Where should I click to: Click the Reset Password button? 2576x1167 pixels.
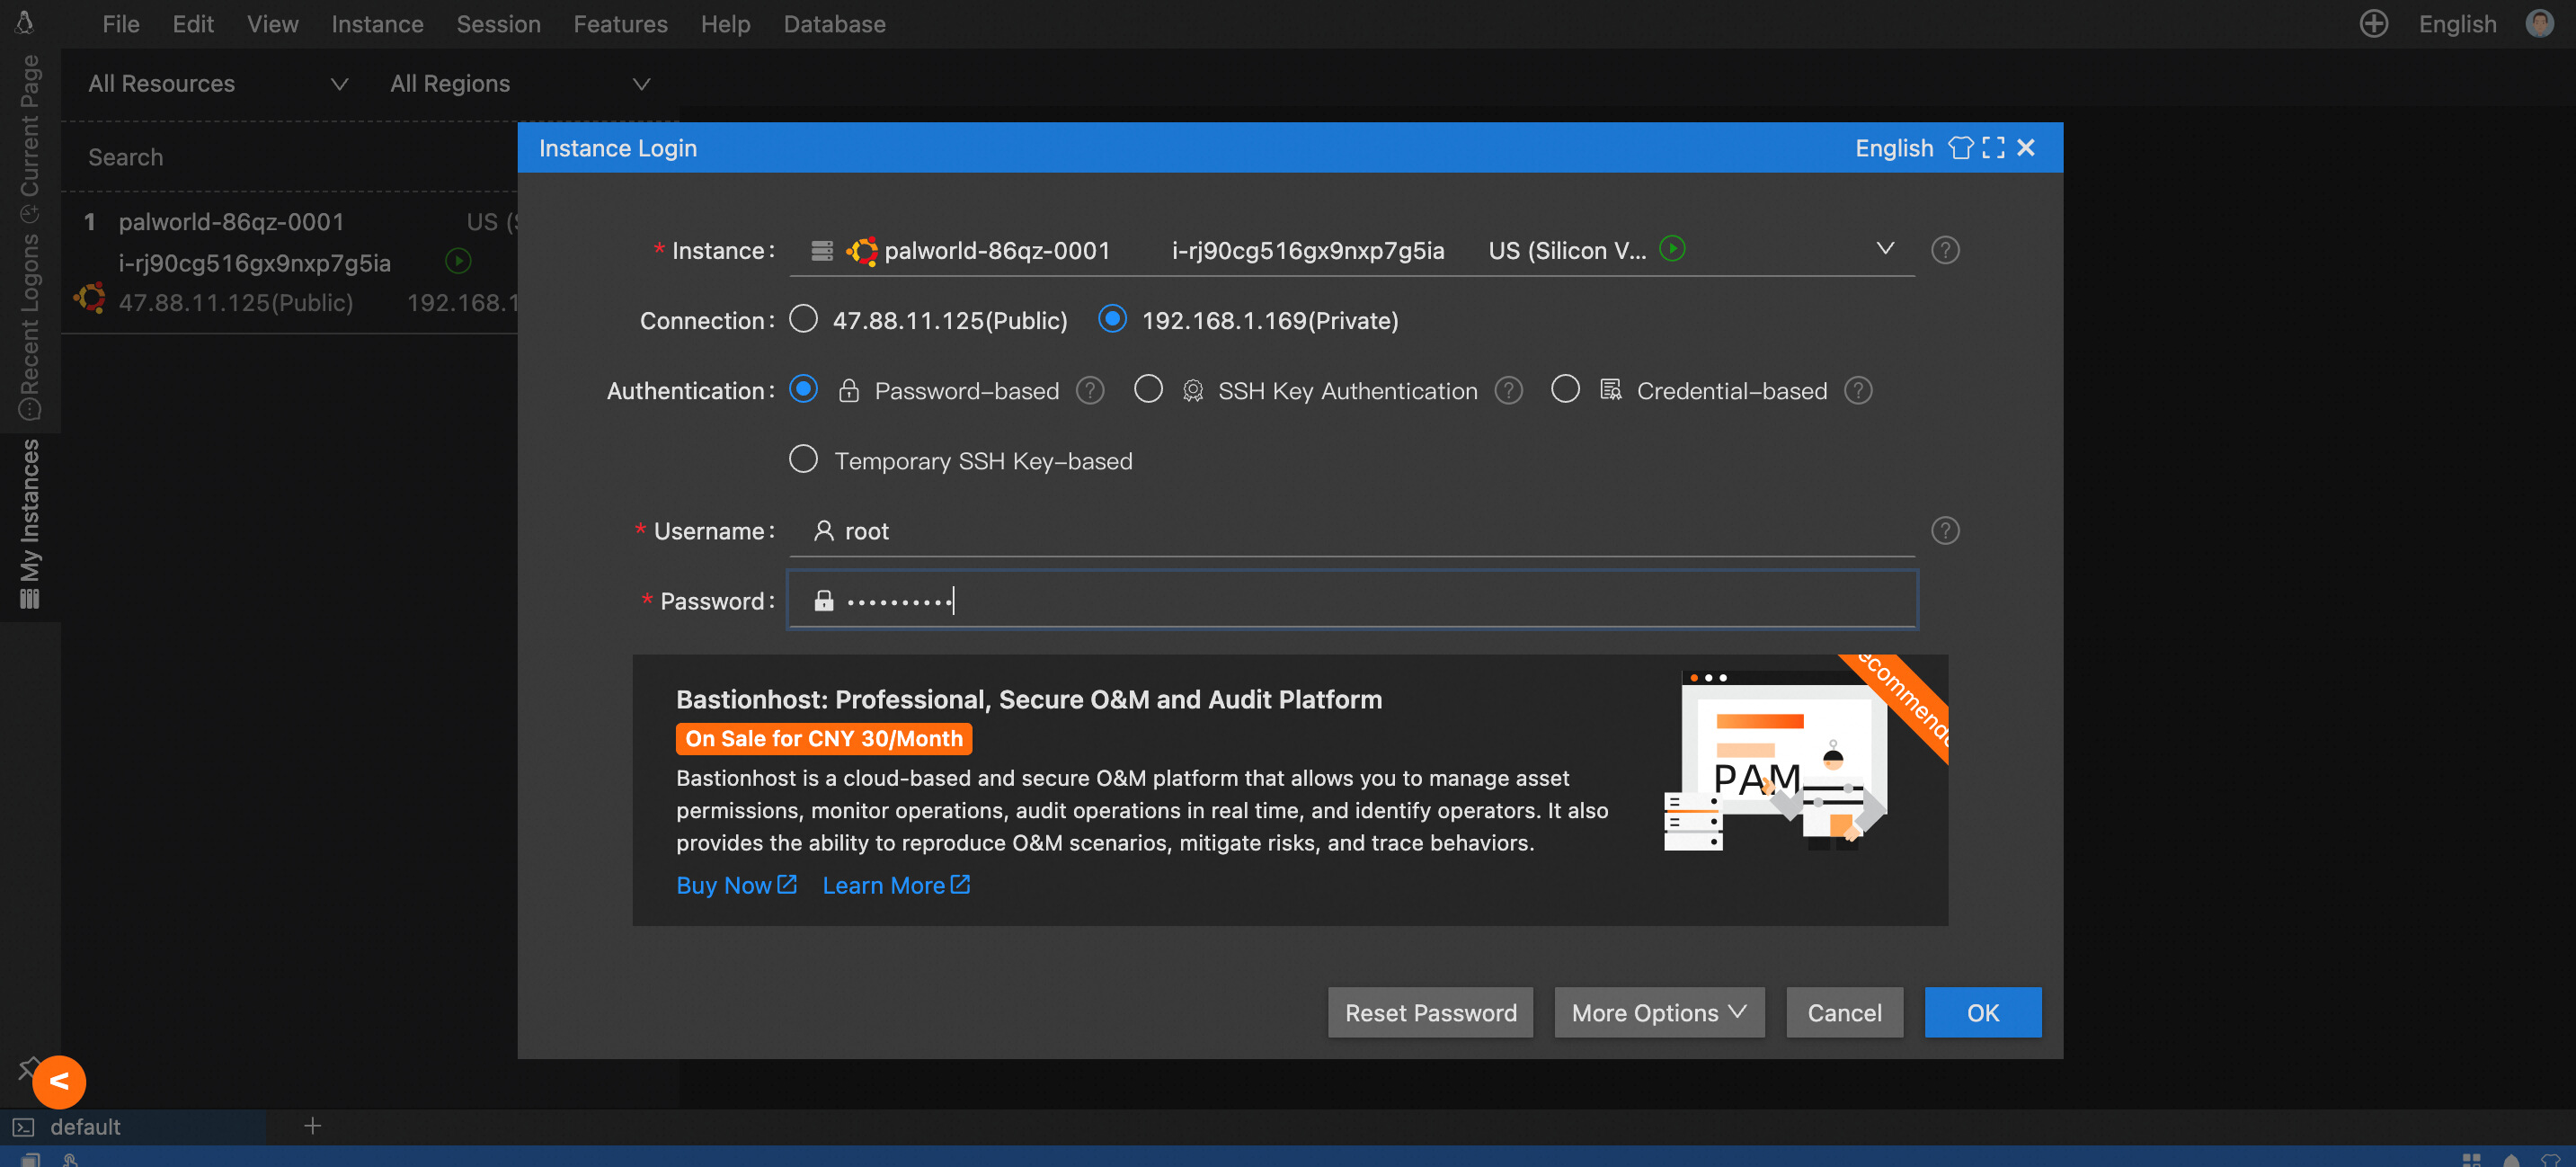[1430, 1012]
